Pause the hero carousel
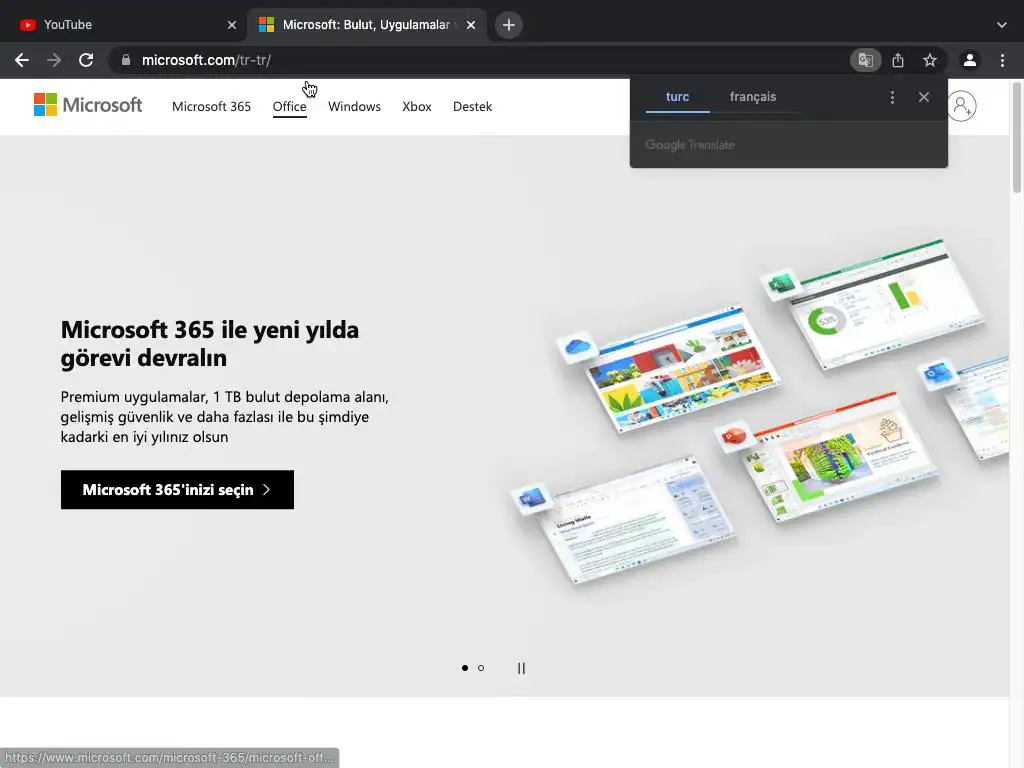This screenshot has width=1024, height=768. 521,668
